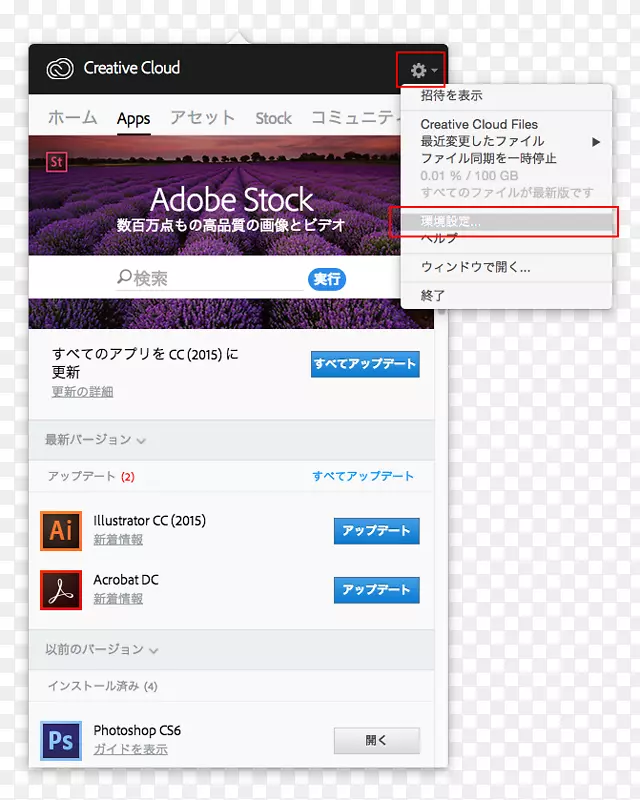Viewport: 640px width, 800px height.
Task: Open 最近変更したファイル submenu arrow
Action: (596, 142)
